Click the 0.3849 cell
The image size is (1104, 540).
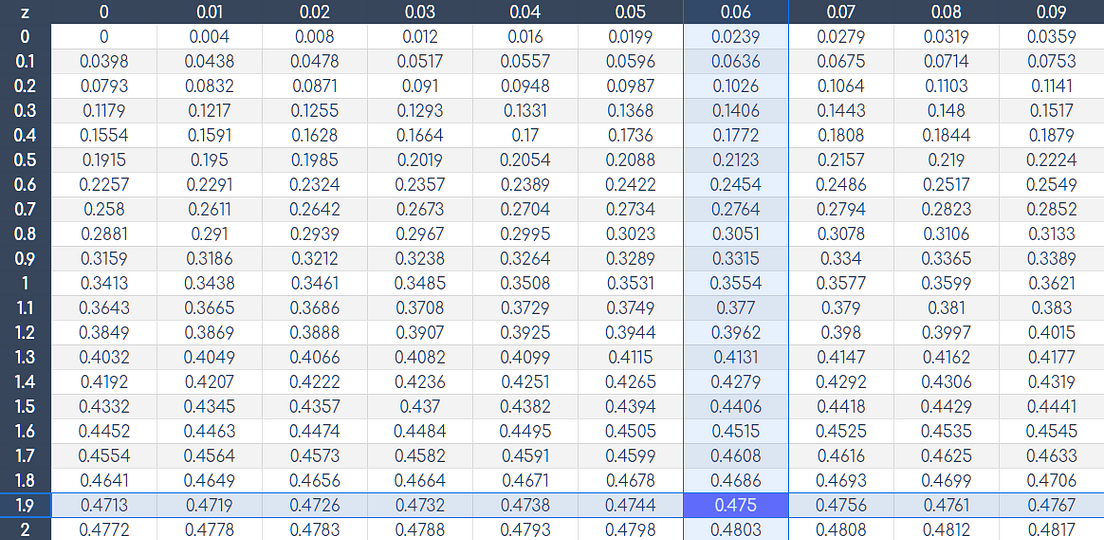[104, 332]
